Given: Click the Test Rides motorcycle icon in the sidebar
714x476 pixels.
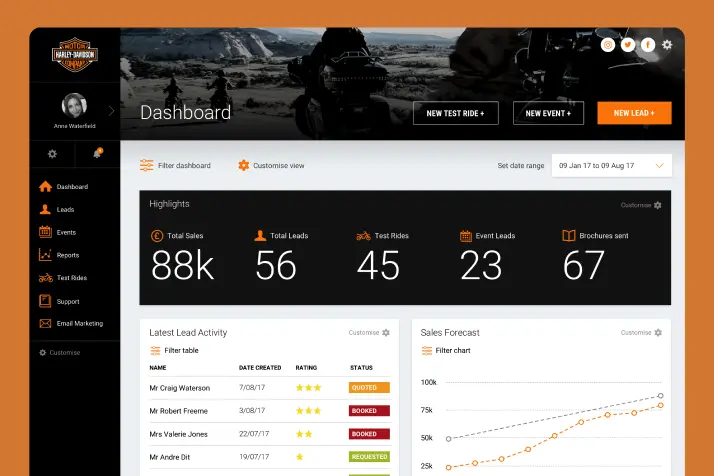Looking at the screenshot, I should click(46, 277).
